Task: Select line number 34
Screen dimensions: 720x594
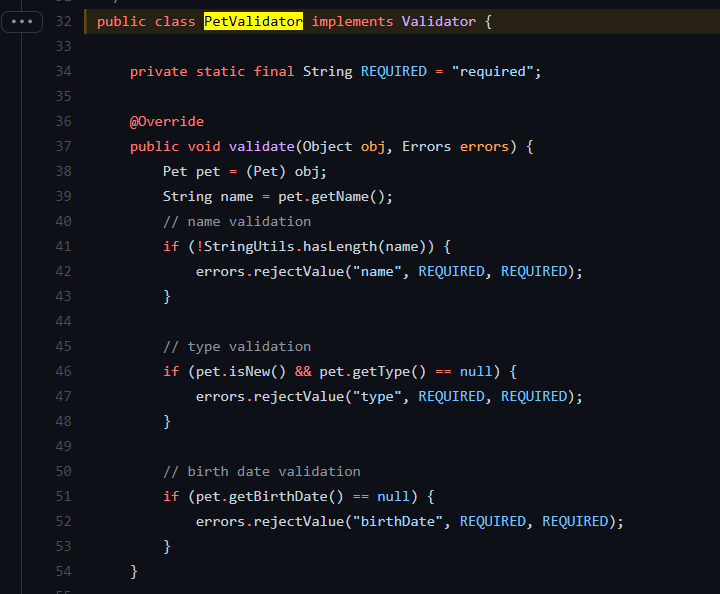Action: coord(63,72)
